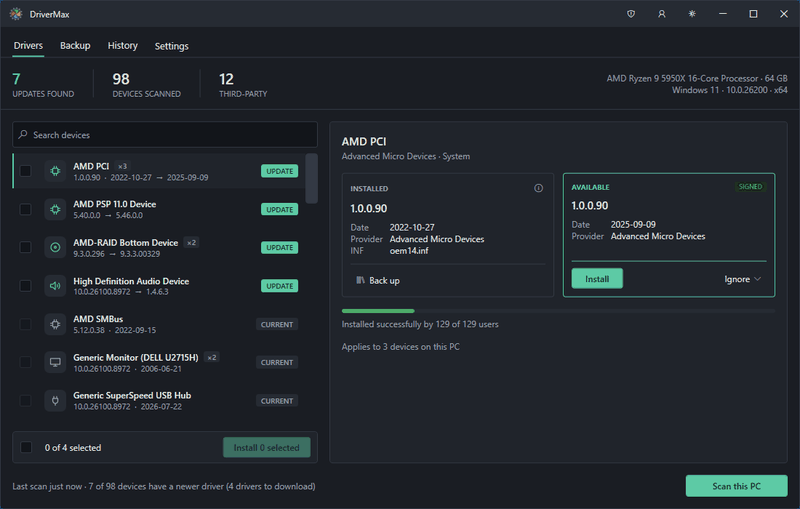800x509 pixels.
Task: Click 'oem14.inf' INF value
Action: (409, 250)
